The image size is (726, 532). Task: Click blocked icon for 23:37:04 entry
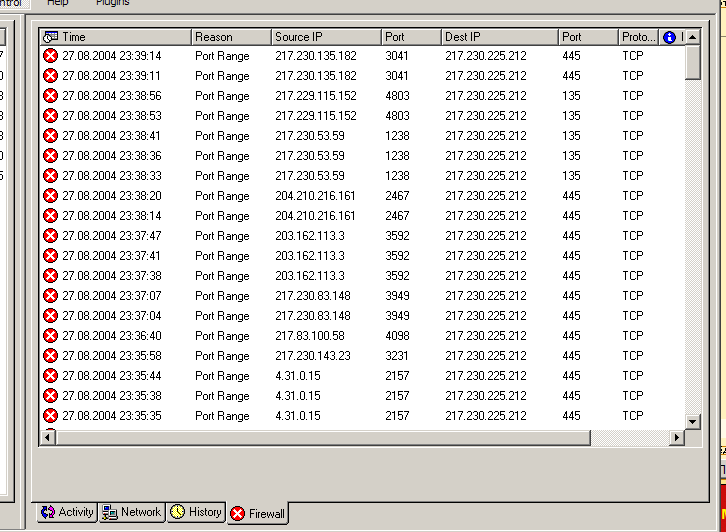click(x=50, y=316)
